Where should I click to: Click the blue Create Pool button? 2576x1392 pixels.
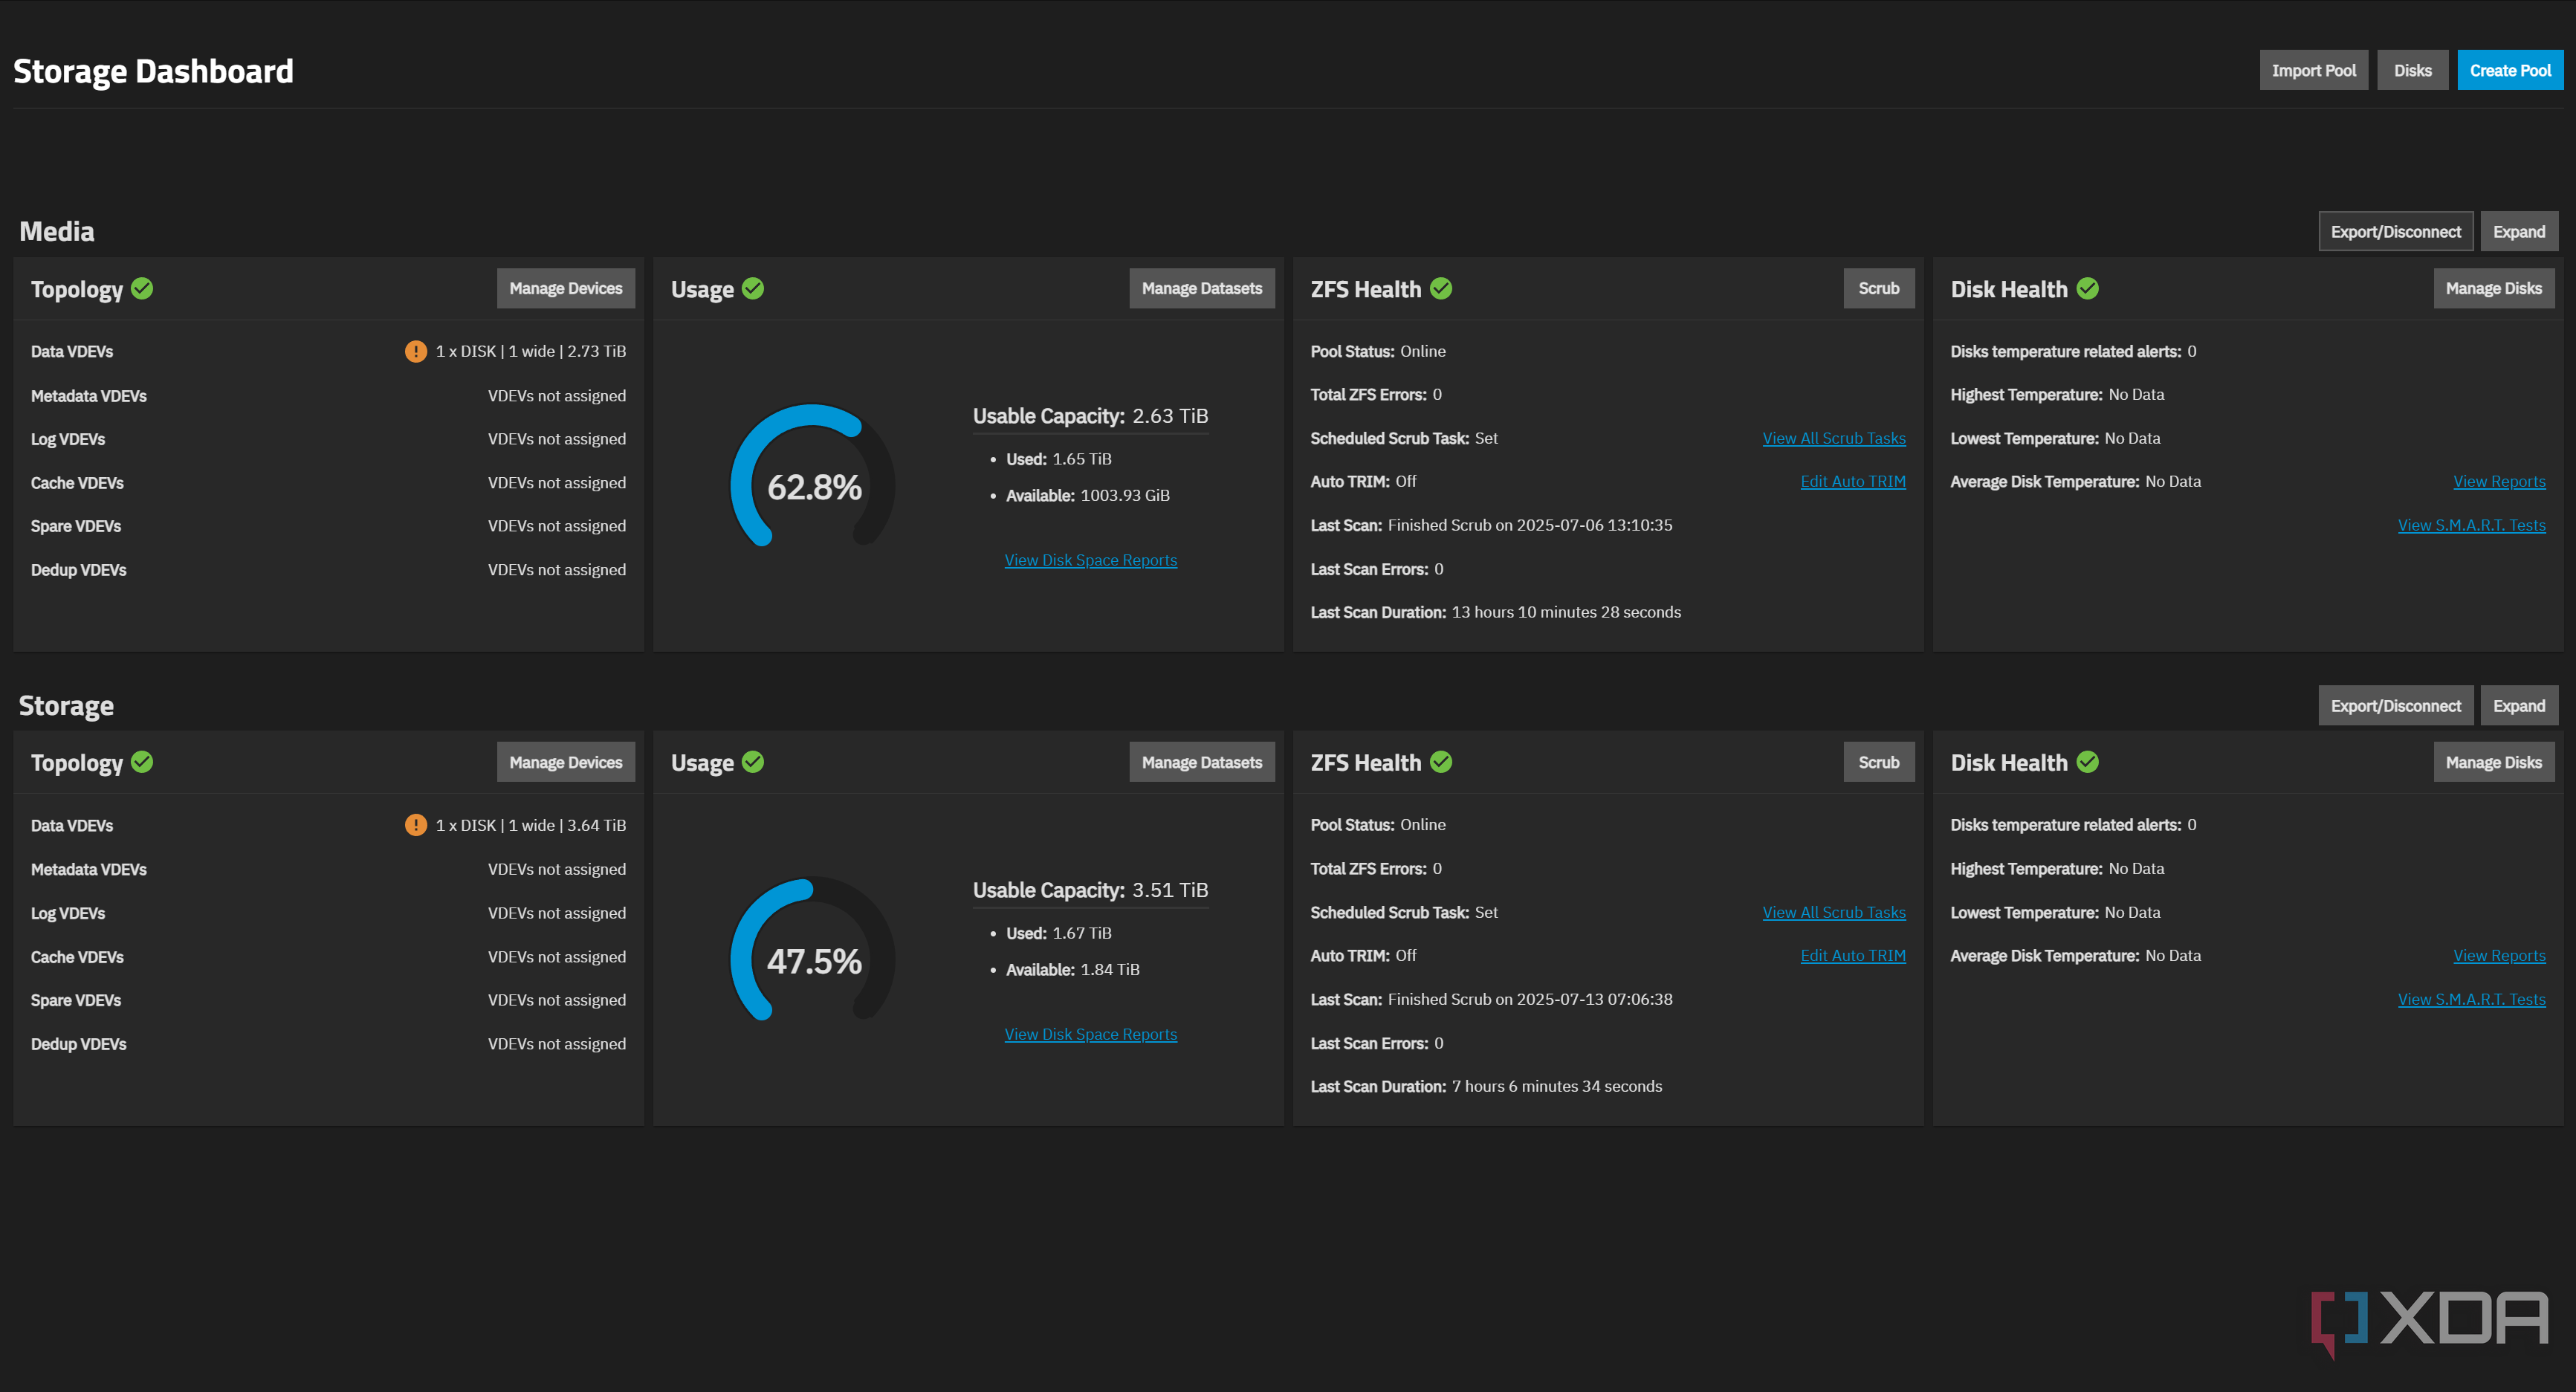[2510, 70]
